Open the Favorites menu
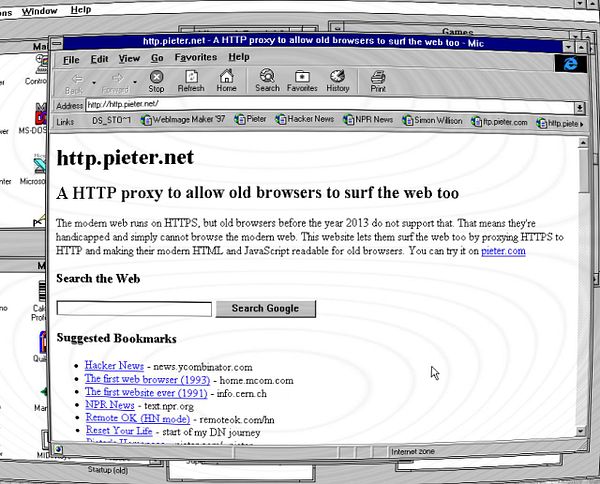 click(x=196, y=57)
